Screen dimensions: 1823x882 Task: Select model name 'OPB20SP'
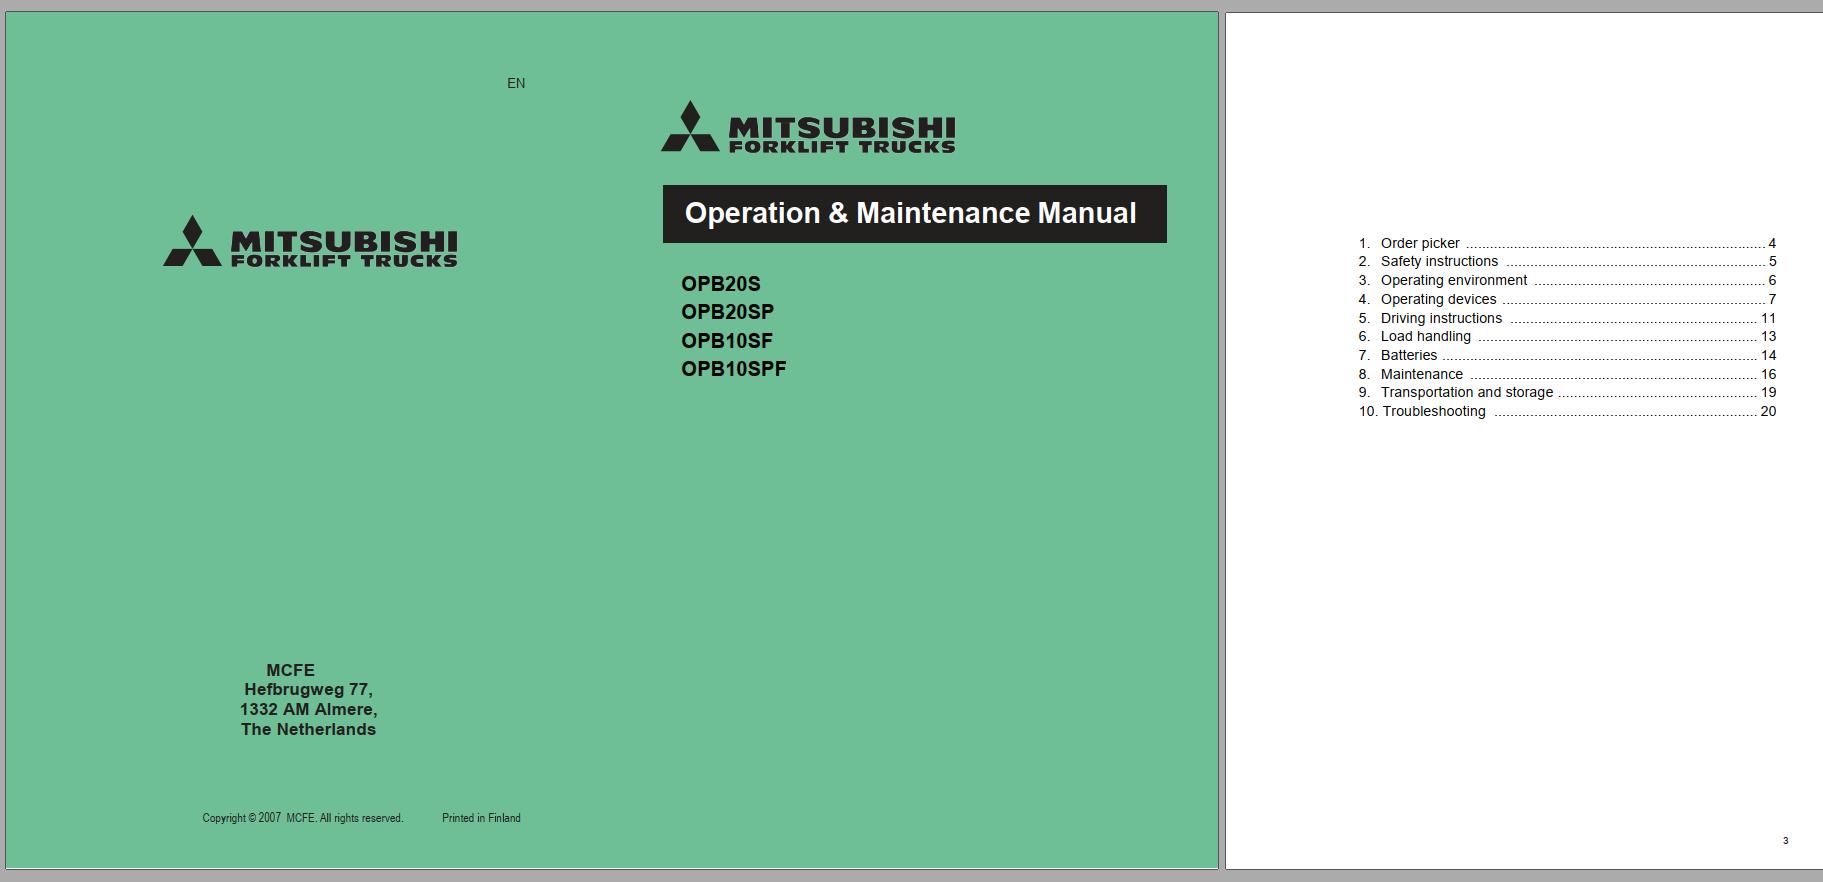click(x=727, y=312)
